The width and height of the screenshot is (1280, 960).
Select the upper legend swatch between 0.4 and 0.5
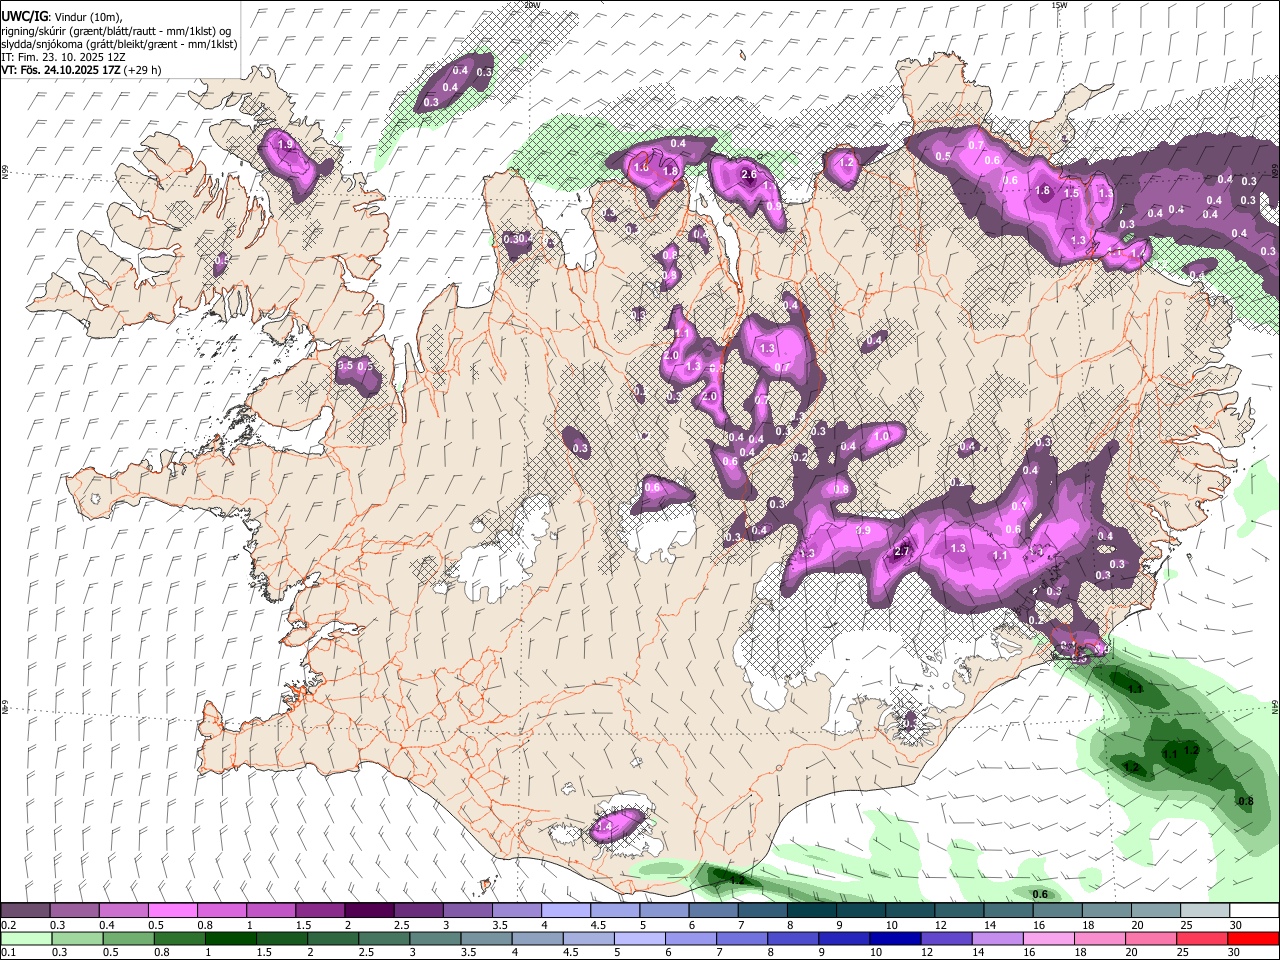[124, 911]
